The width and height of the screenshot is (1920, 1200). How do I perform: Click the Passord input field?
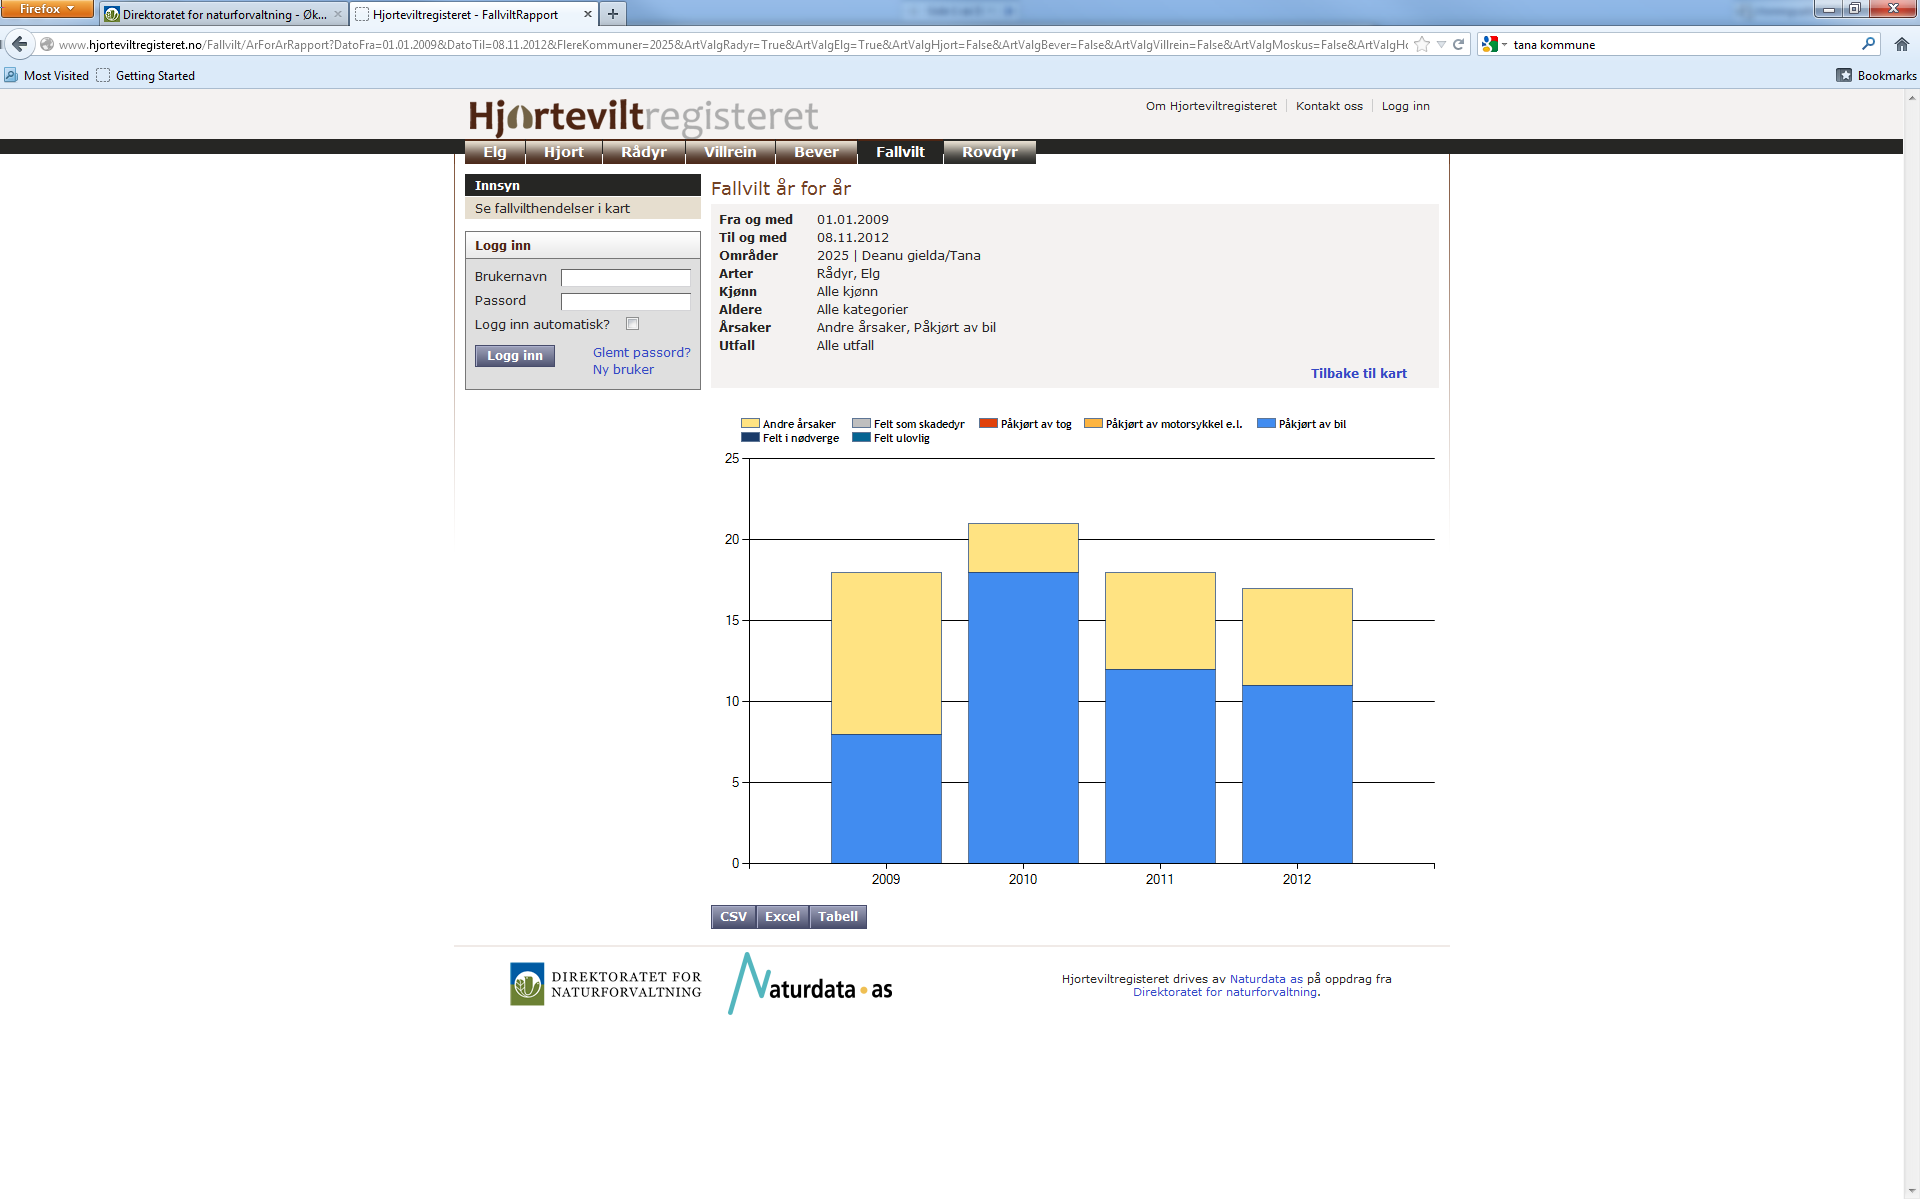625,301
